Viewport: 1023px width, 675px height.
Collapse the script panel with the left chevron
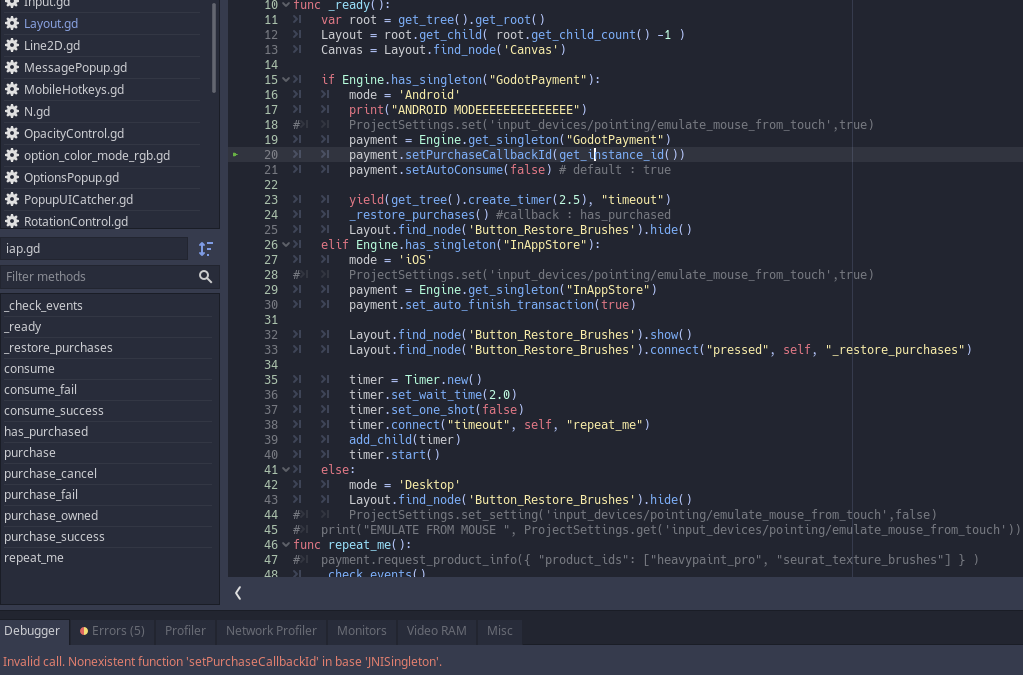click(238, 592)
